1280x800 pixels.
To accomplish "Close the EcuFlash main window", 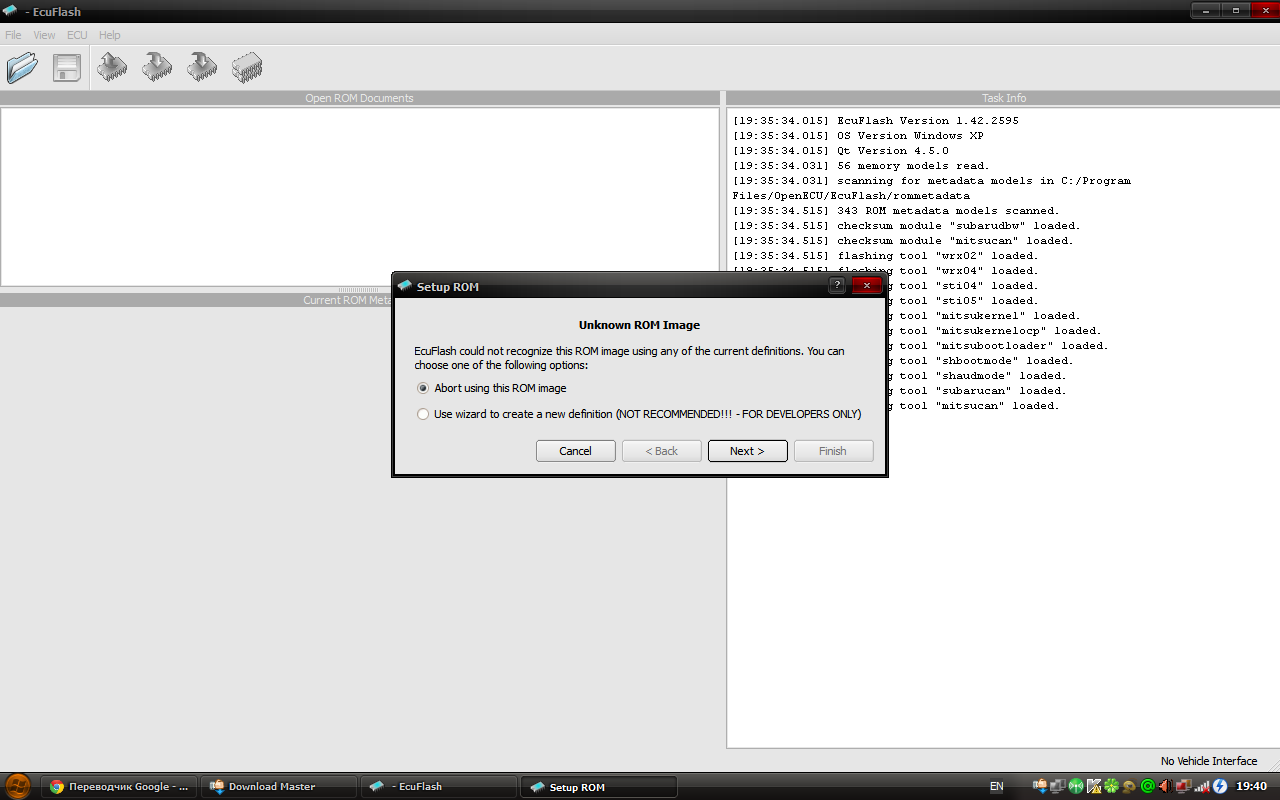I will click(x=1264, y=10).
